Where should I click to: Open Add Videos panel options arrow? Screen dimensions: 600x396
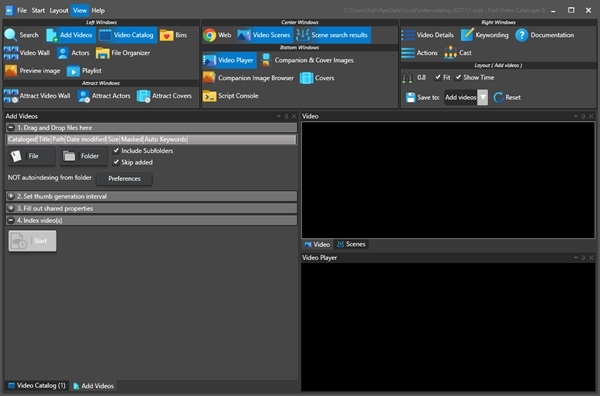(x=279, y=116)
